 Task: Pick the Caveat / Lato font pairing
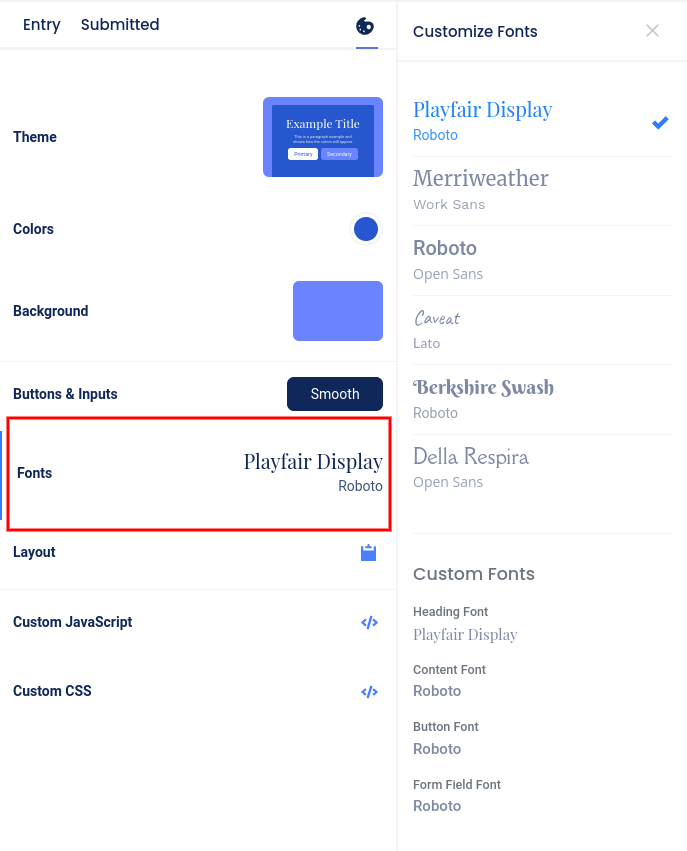point(543,329)
